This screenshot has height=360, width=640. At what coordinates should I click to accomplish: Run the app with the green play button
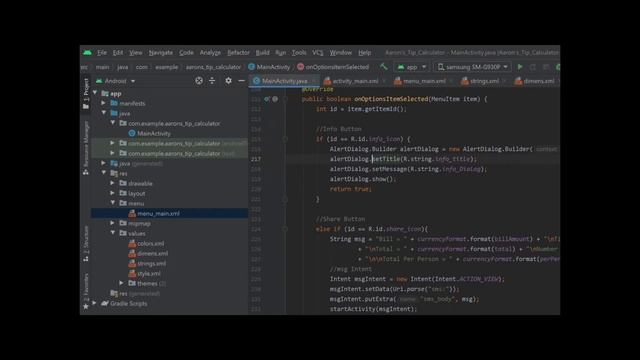(520, 67)
